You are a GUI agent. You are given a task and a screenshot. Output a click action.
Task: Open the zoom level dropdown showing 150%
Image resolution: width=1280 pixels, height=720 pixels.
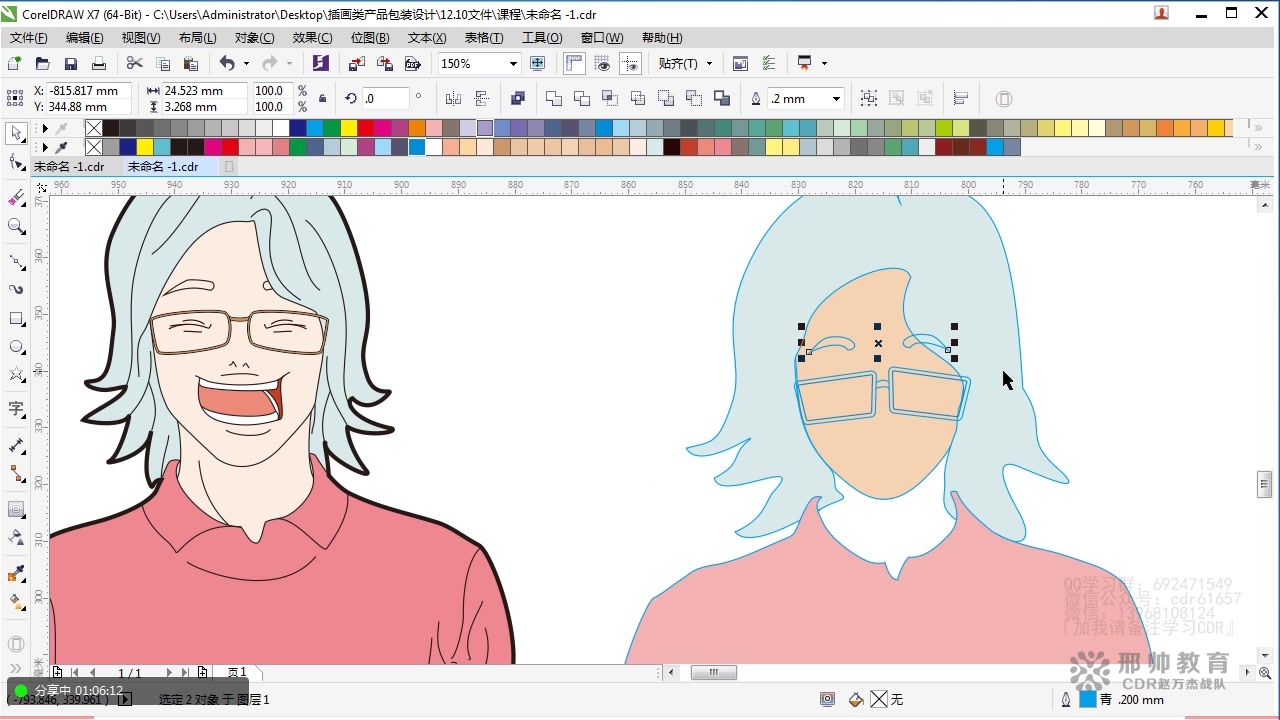tap(514, 63)
